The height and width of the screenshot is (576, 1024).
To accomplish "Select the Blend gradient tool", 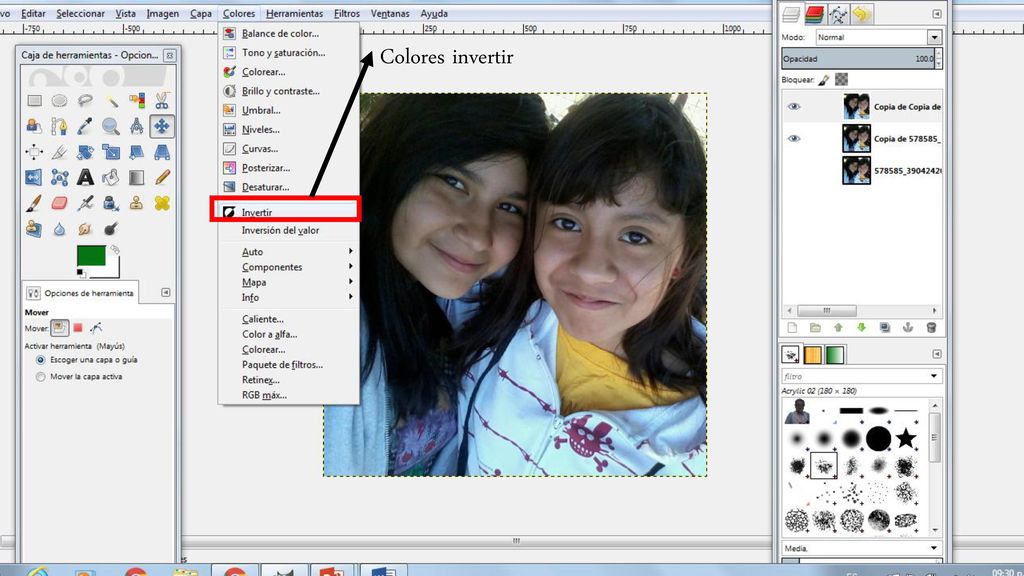I will (136, 177).
